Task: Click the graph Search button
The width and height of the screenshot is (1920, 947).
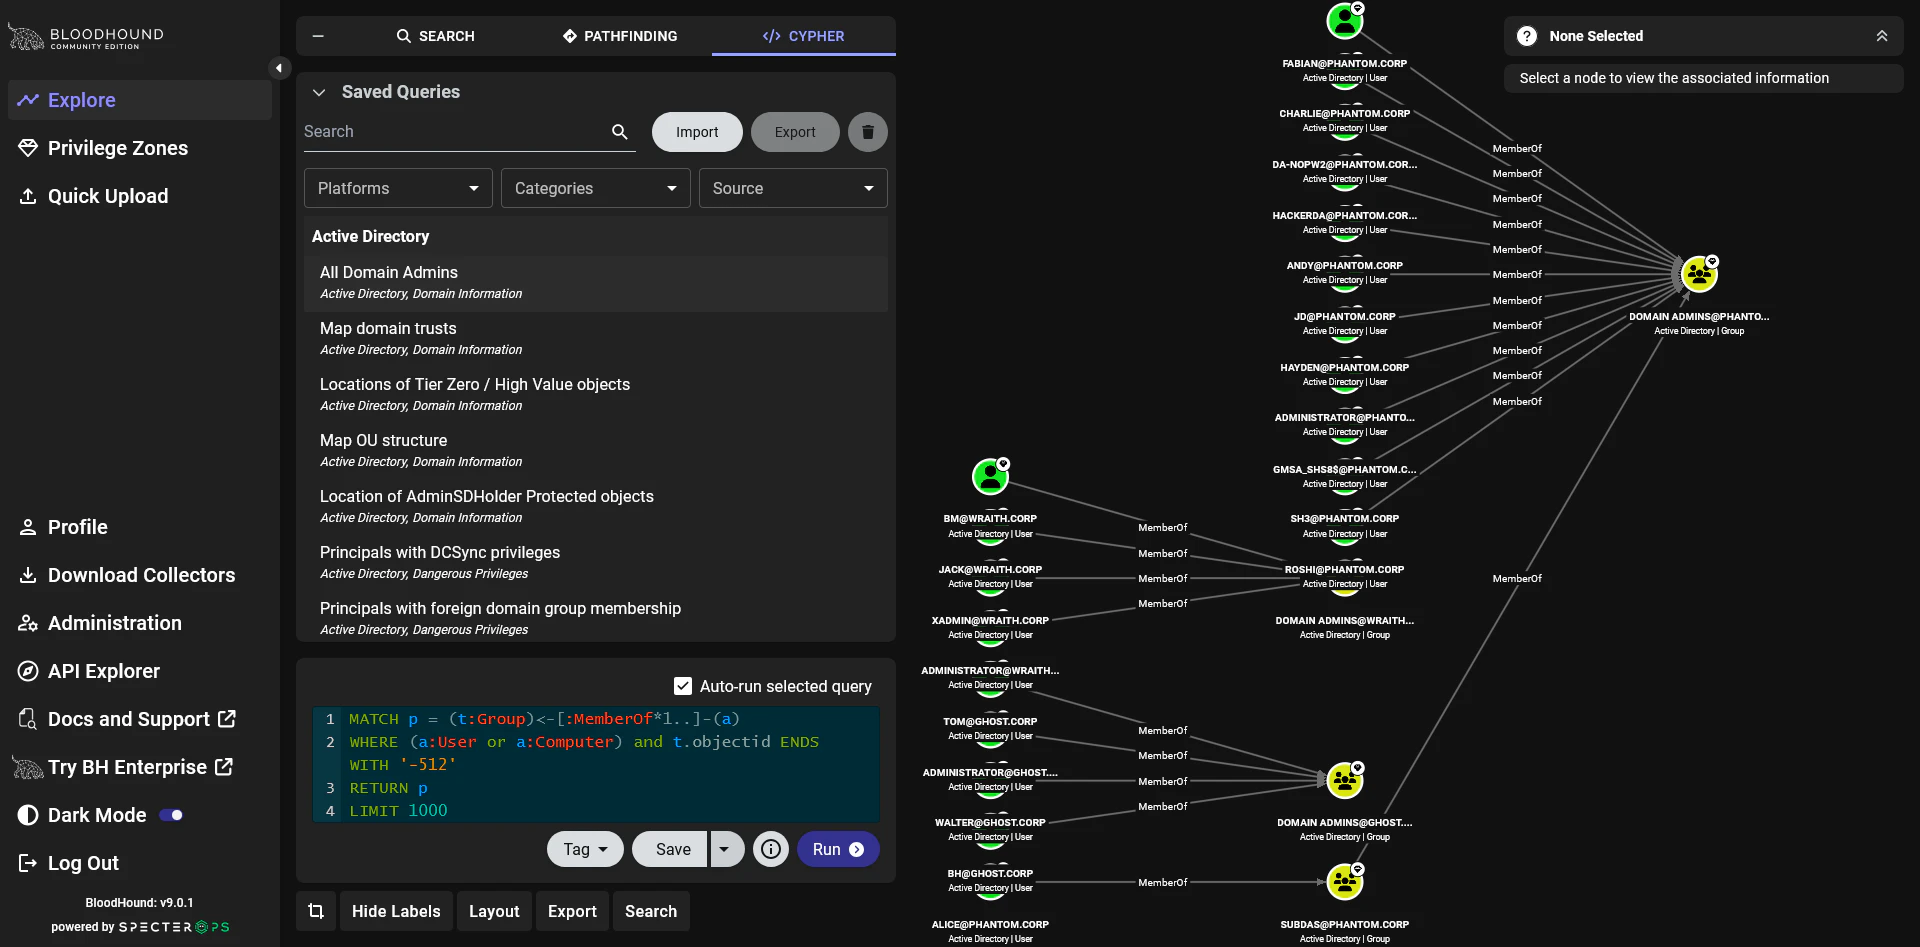Action: pos(651,911)
